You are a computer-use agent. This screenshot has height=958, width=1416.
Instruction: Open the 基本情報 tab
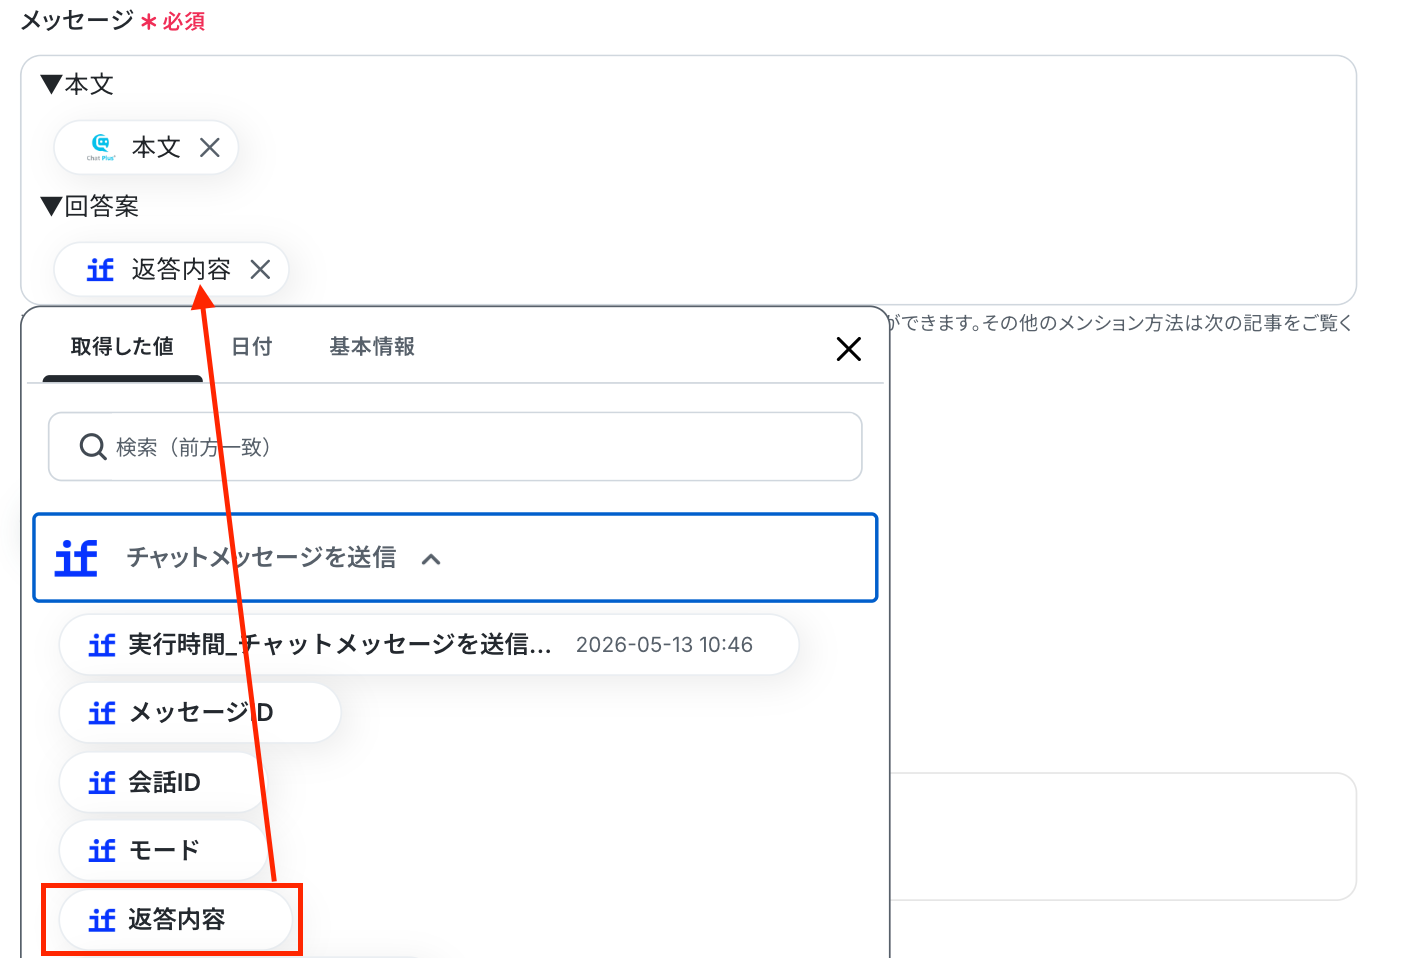372,347
